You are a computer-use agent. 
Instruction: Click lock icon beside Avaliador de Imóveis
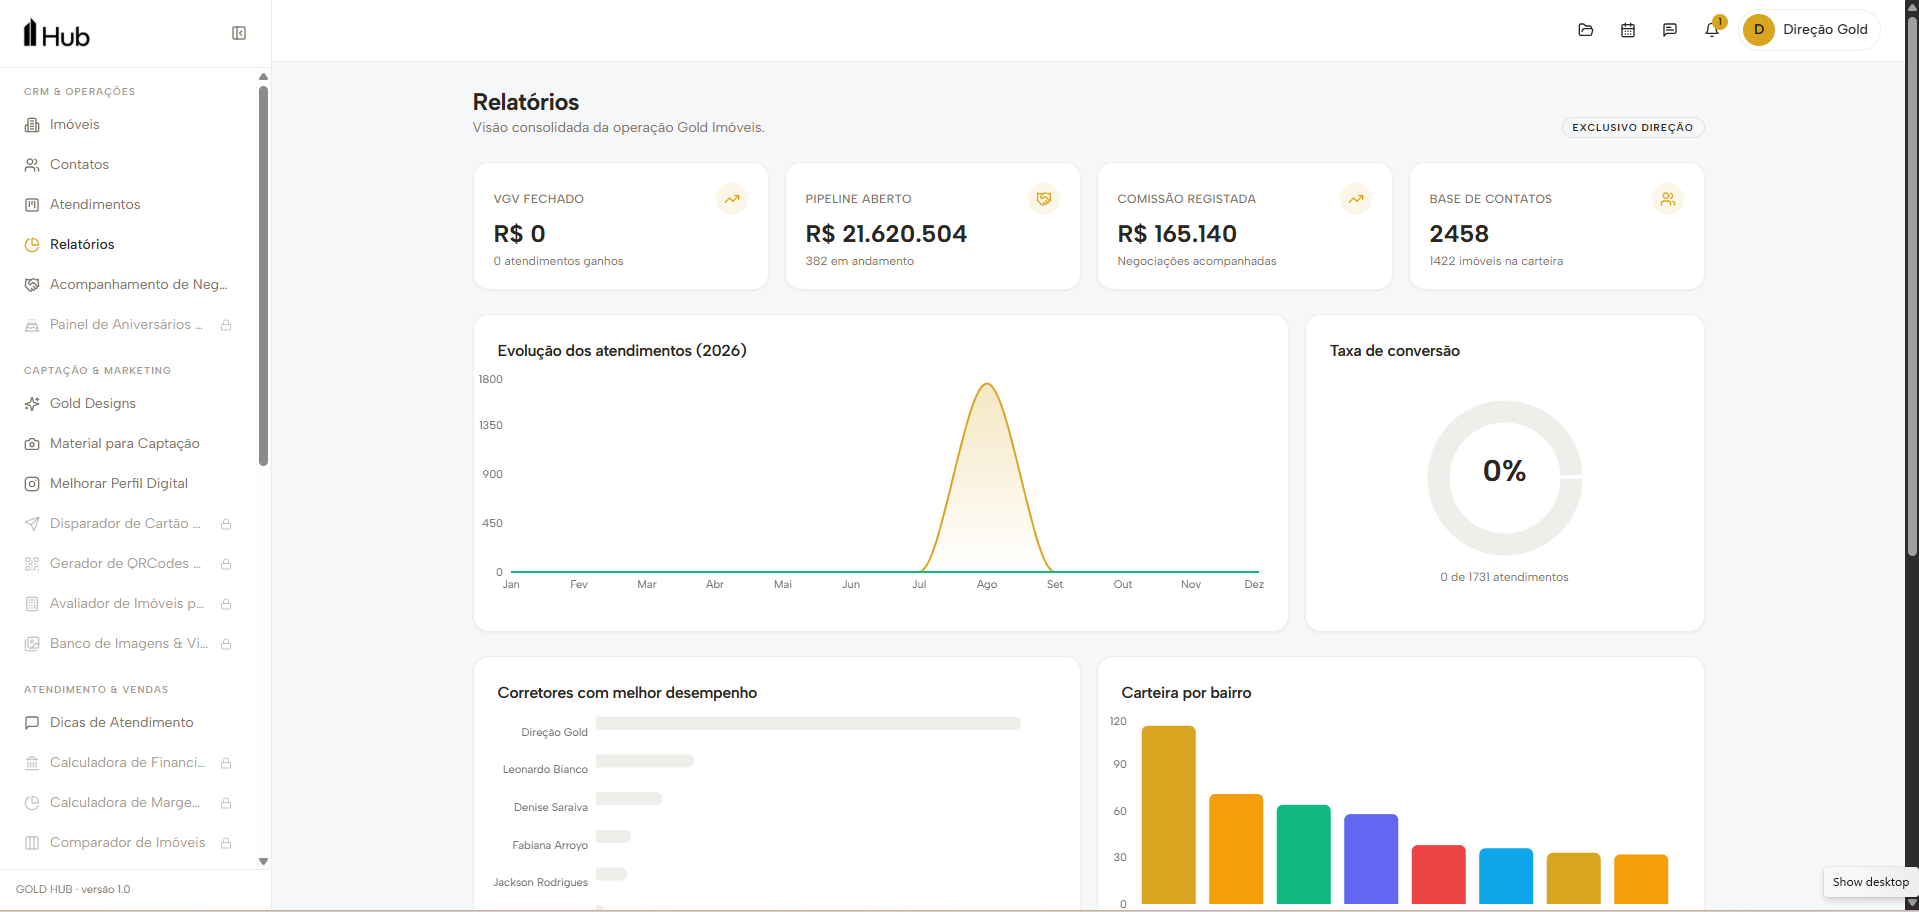[x=226, y=604]
